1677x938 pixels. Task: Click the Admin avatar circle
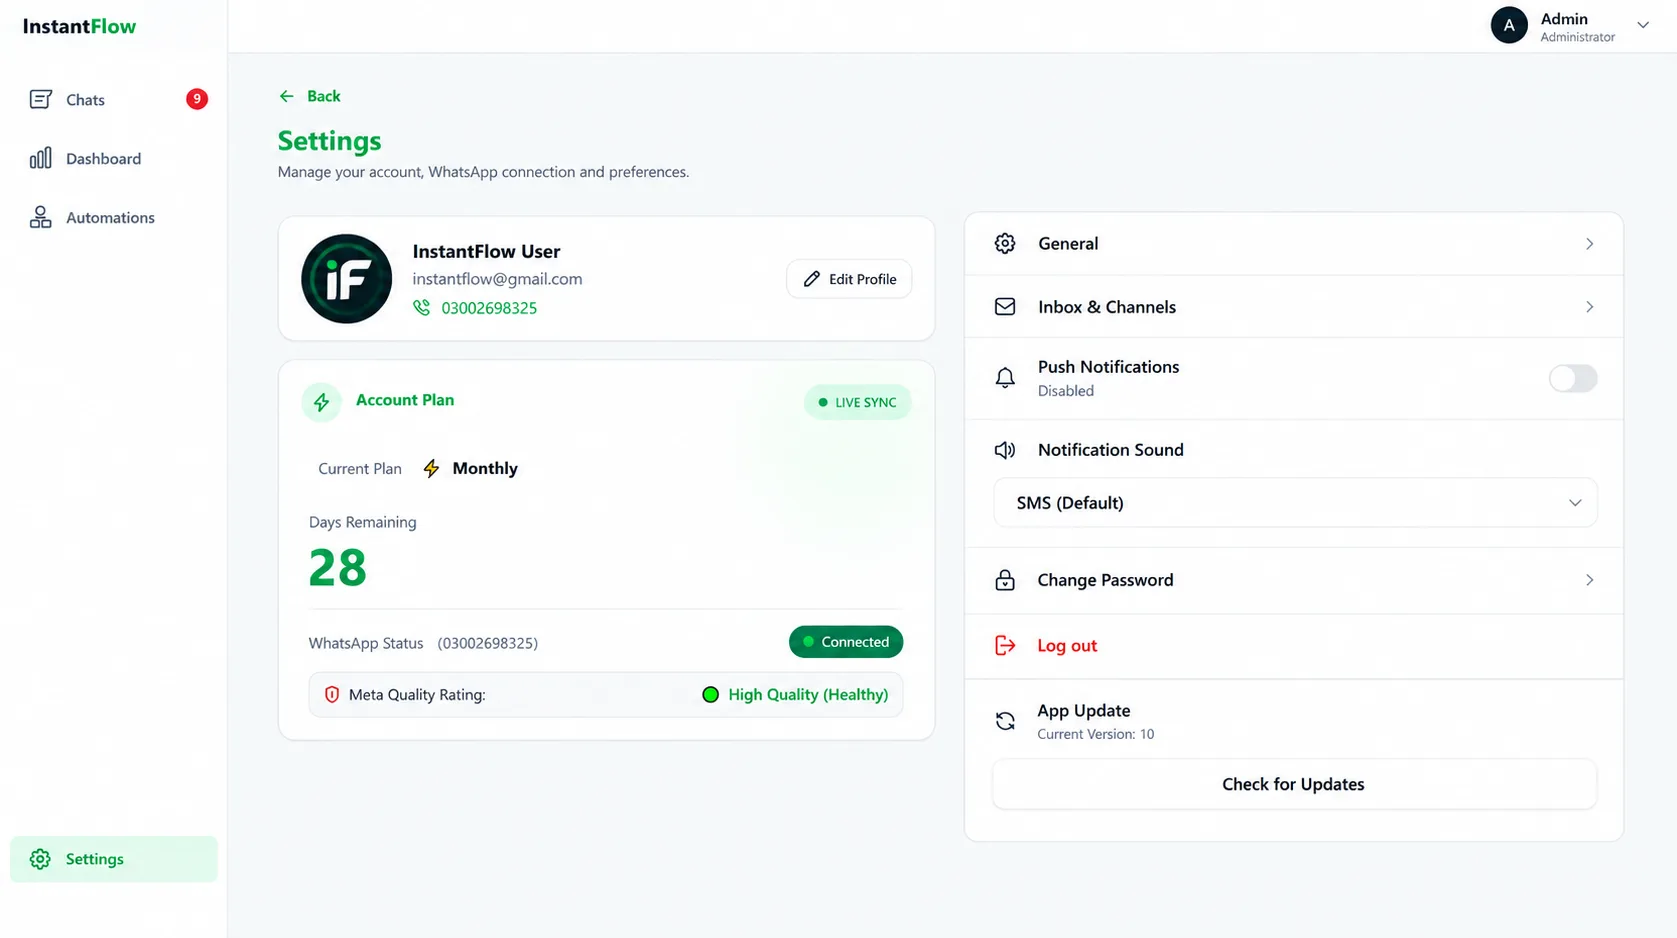[x=1509, y=25]
